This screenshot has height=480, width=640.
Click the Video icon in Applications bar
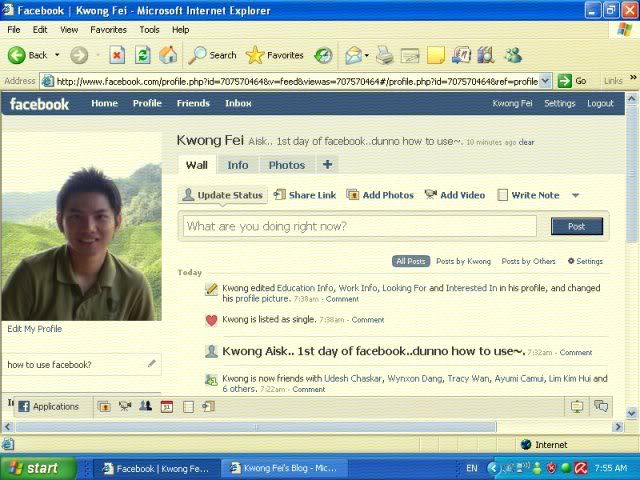click(x=125, y=406)
